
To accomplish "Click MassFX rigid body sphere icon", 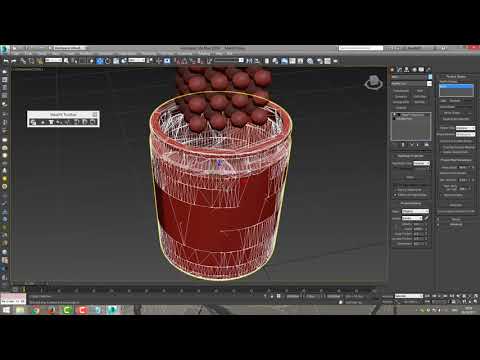I will pyautogui.click(x=43, y=122).
